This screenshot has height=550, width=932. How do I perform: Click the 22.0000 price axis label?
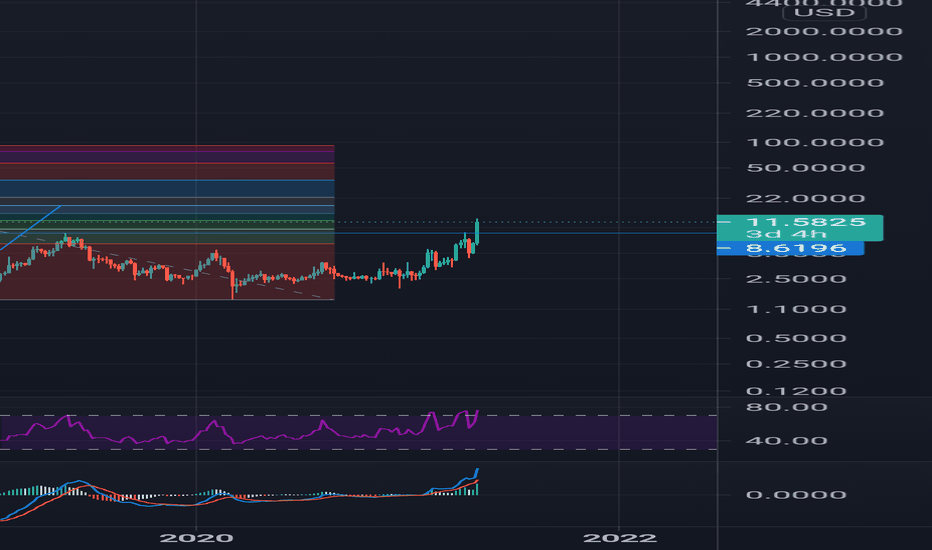pos(805,199)
